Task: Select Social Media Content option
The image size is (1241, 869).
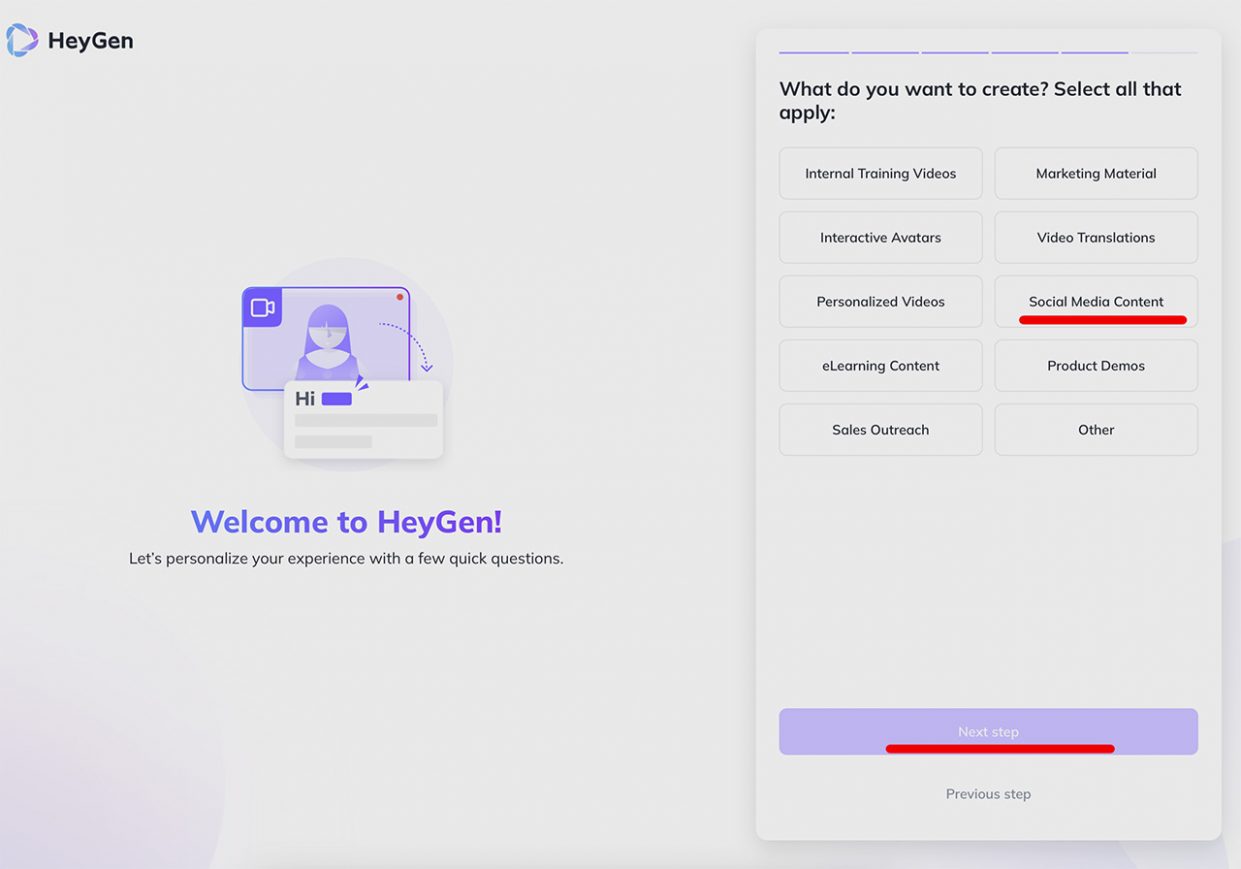Action: (x=1096, y=301)
